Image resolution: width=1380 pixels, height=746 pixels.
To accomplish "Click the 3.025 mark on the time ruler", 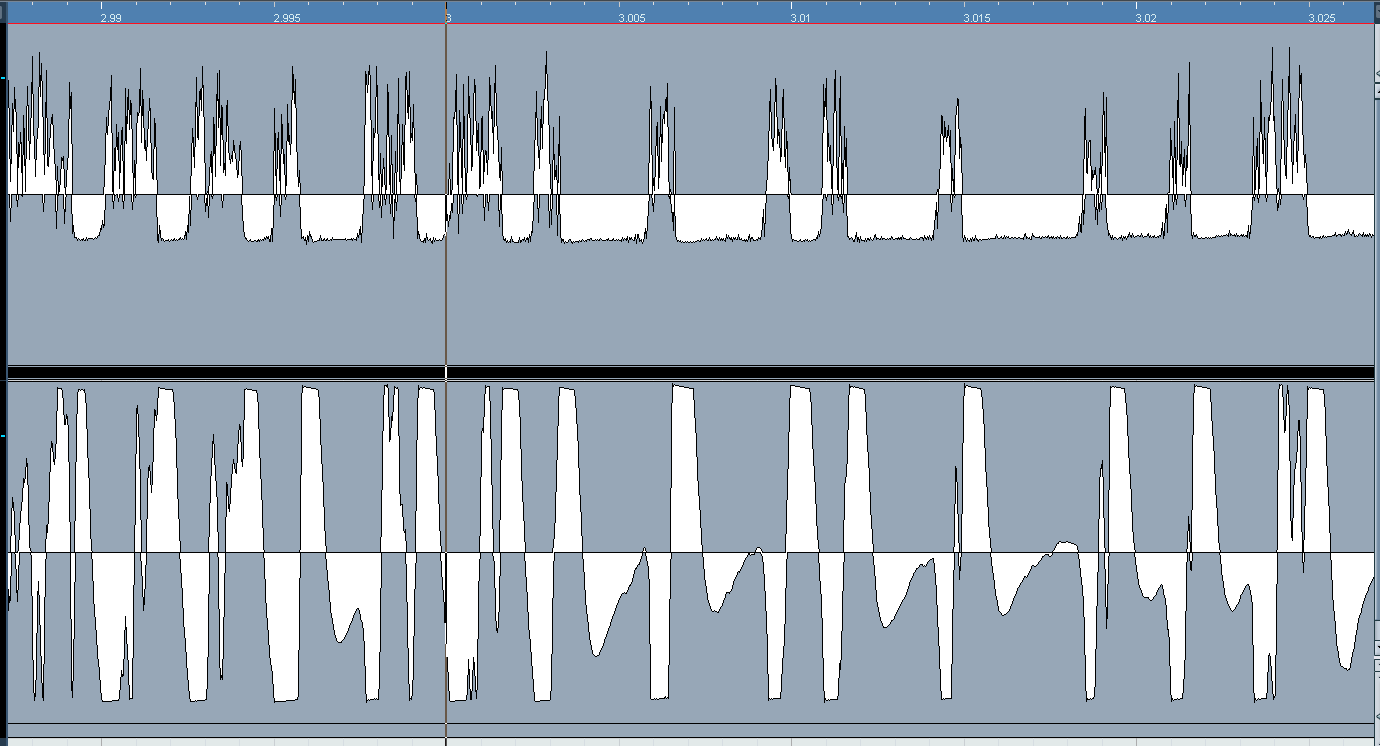I will click(x=1322, y=18).
